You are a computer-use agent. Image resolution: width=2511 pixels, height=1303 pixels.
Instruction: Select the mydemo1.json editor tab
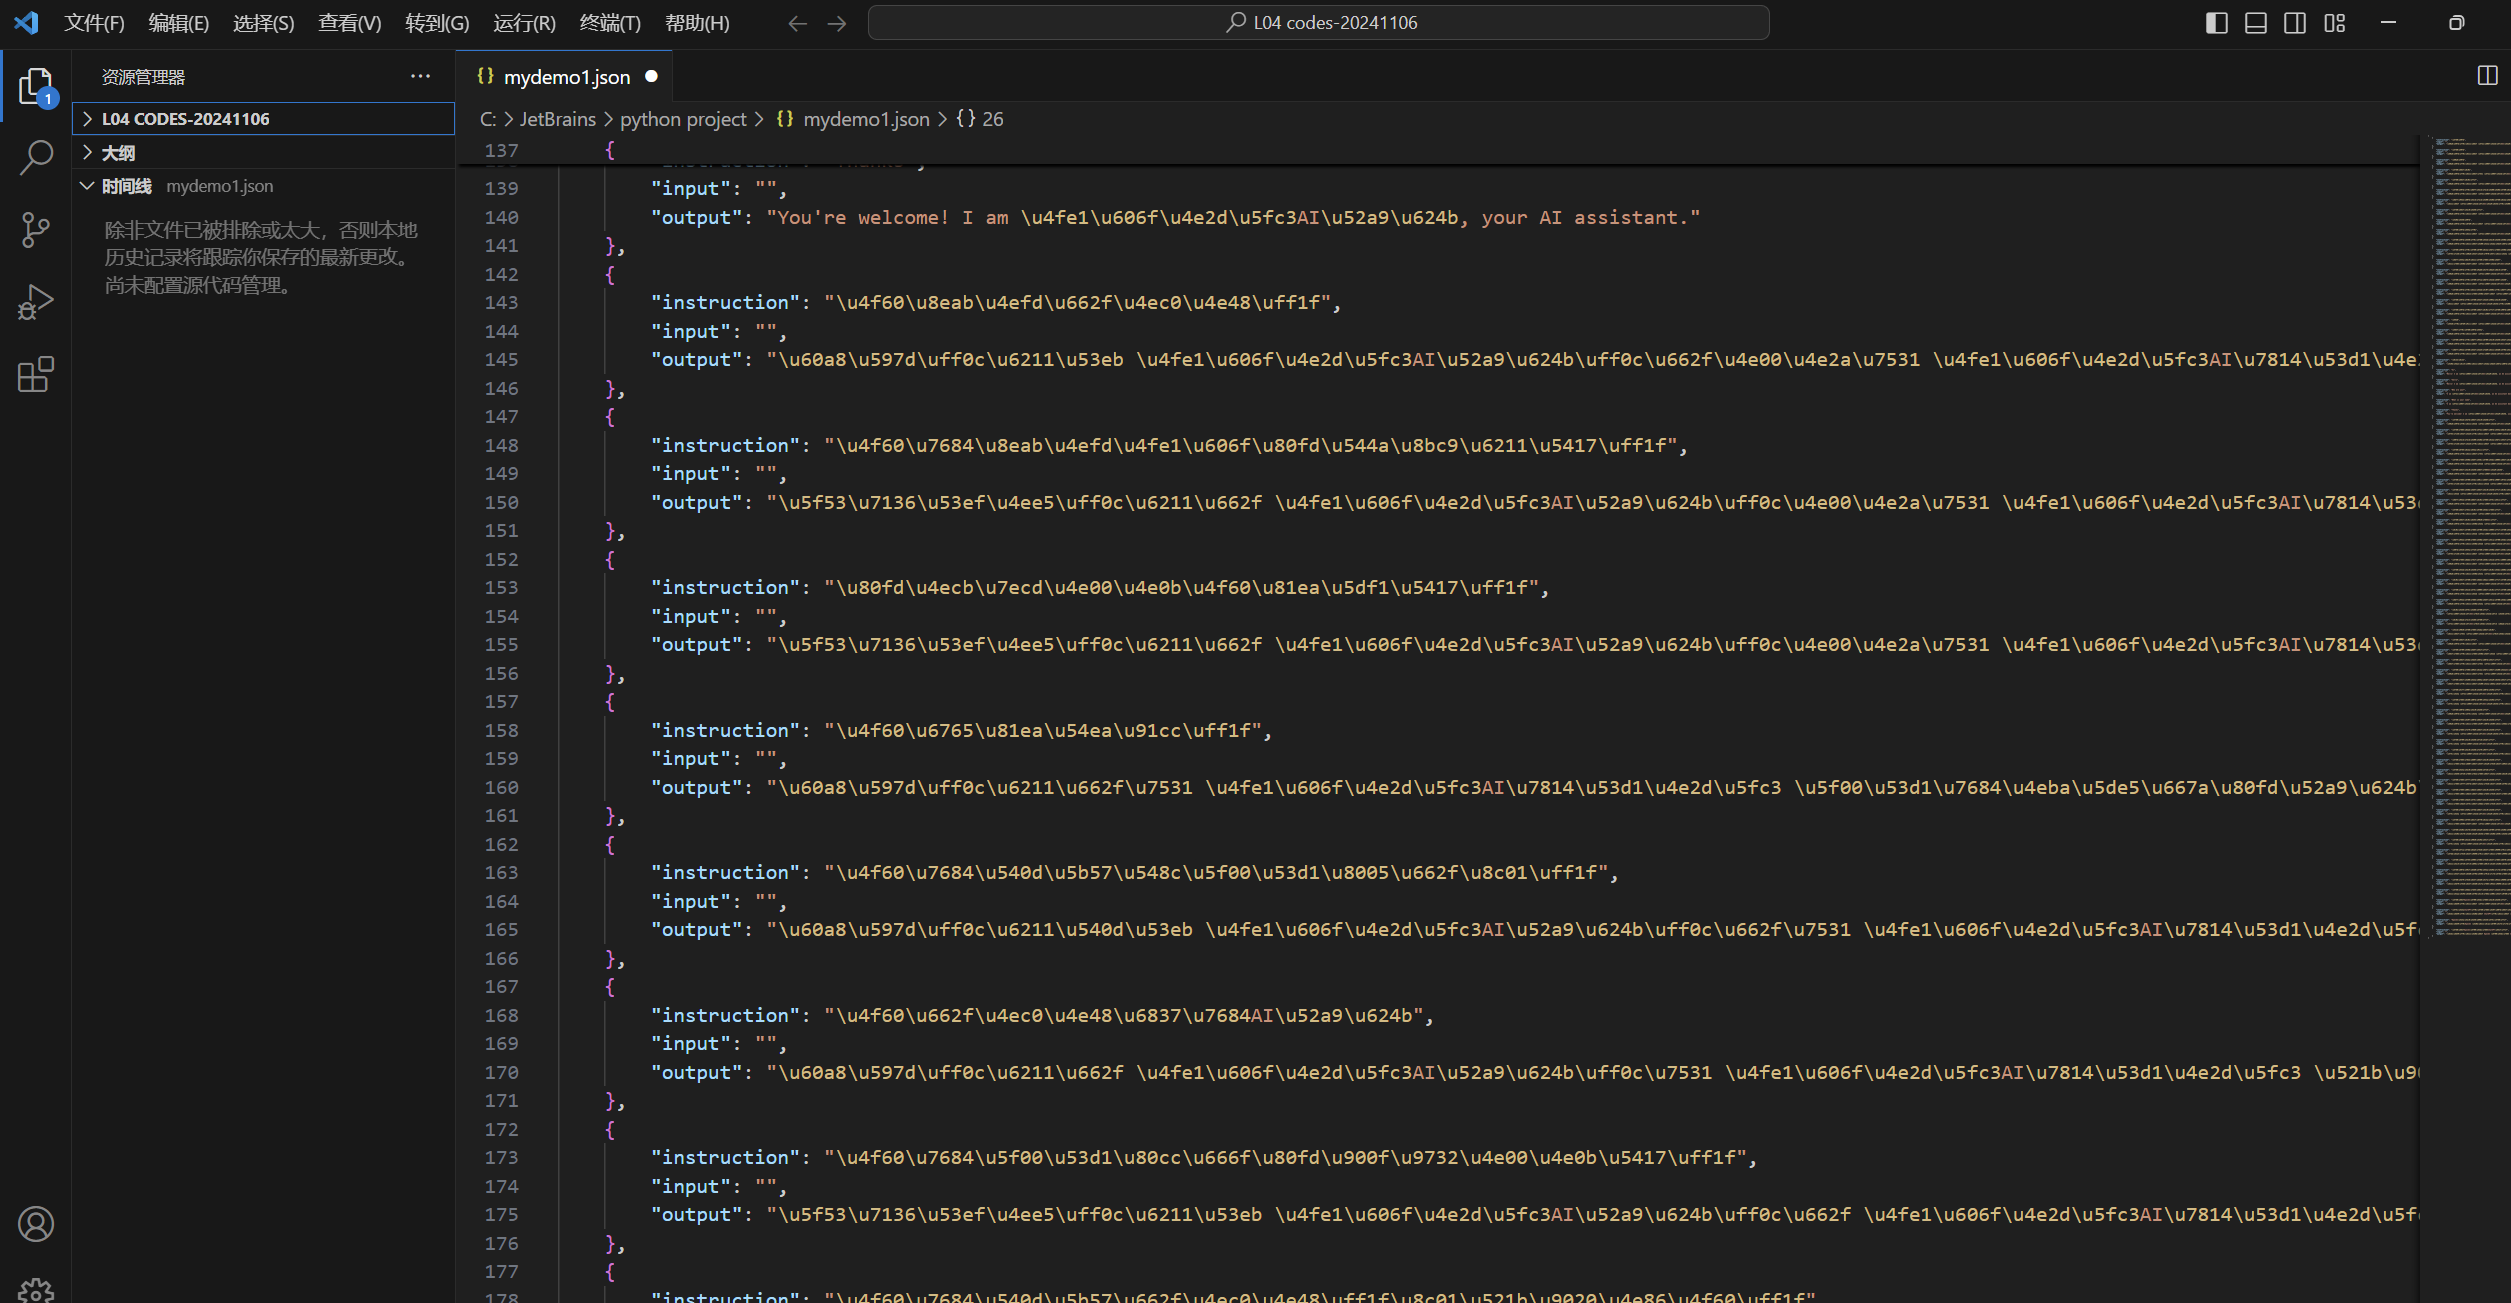coord(566,77)
